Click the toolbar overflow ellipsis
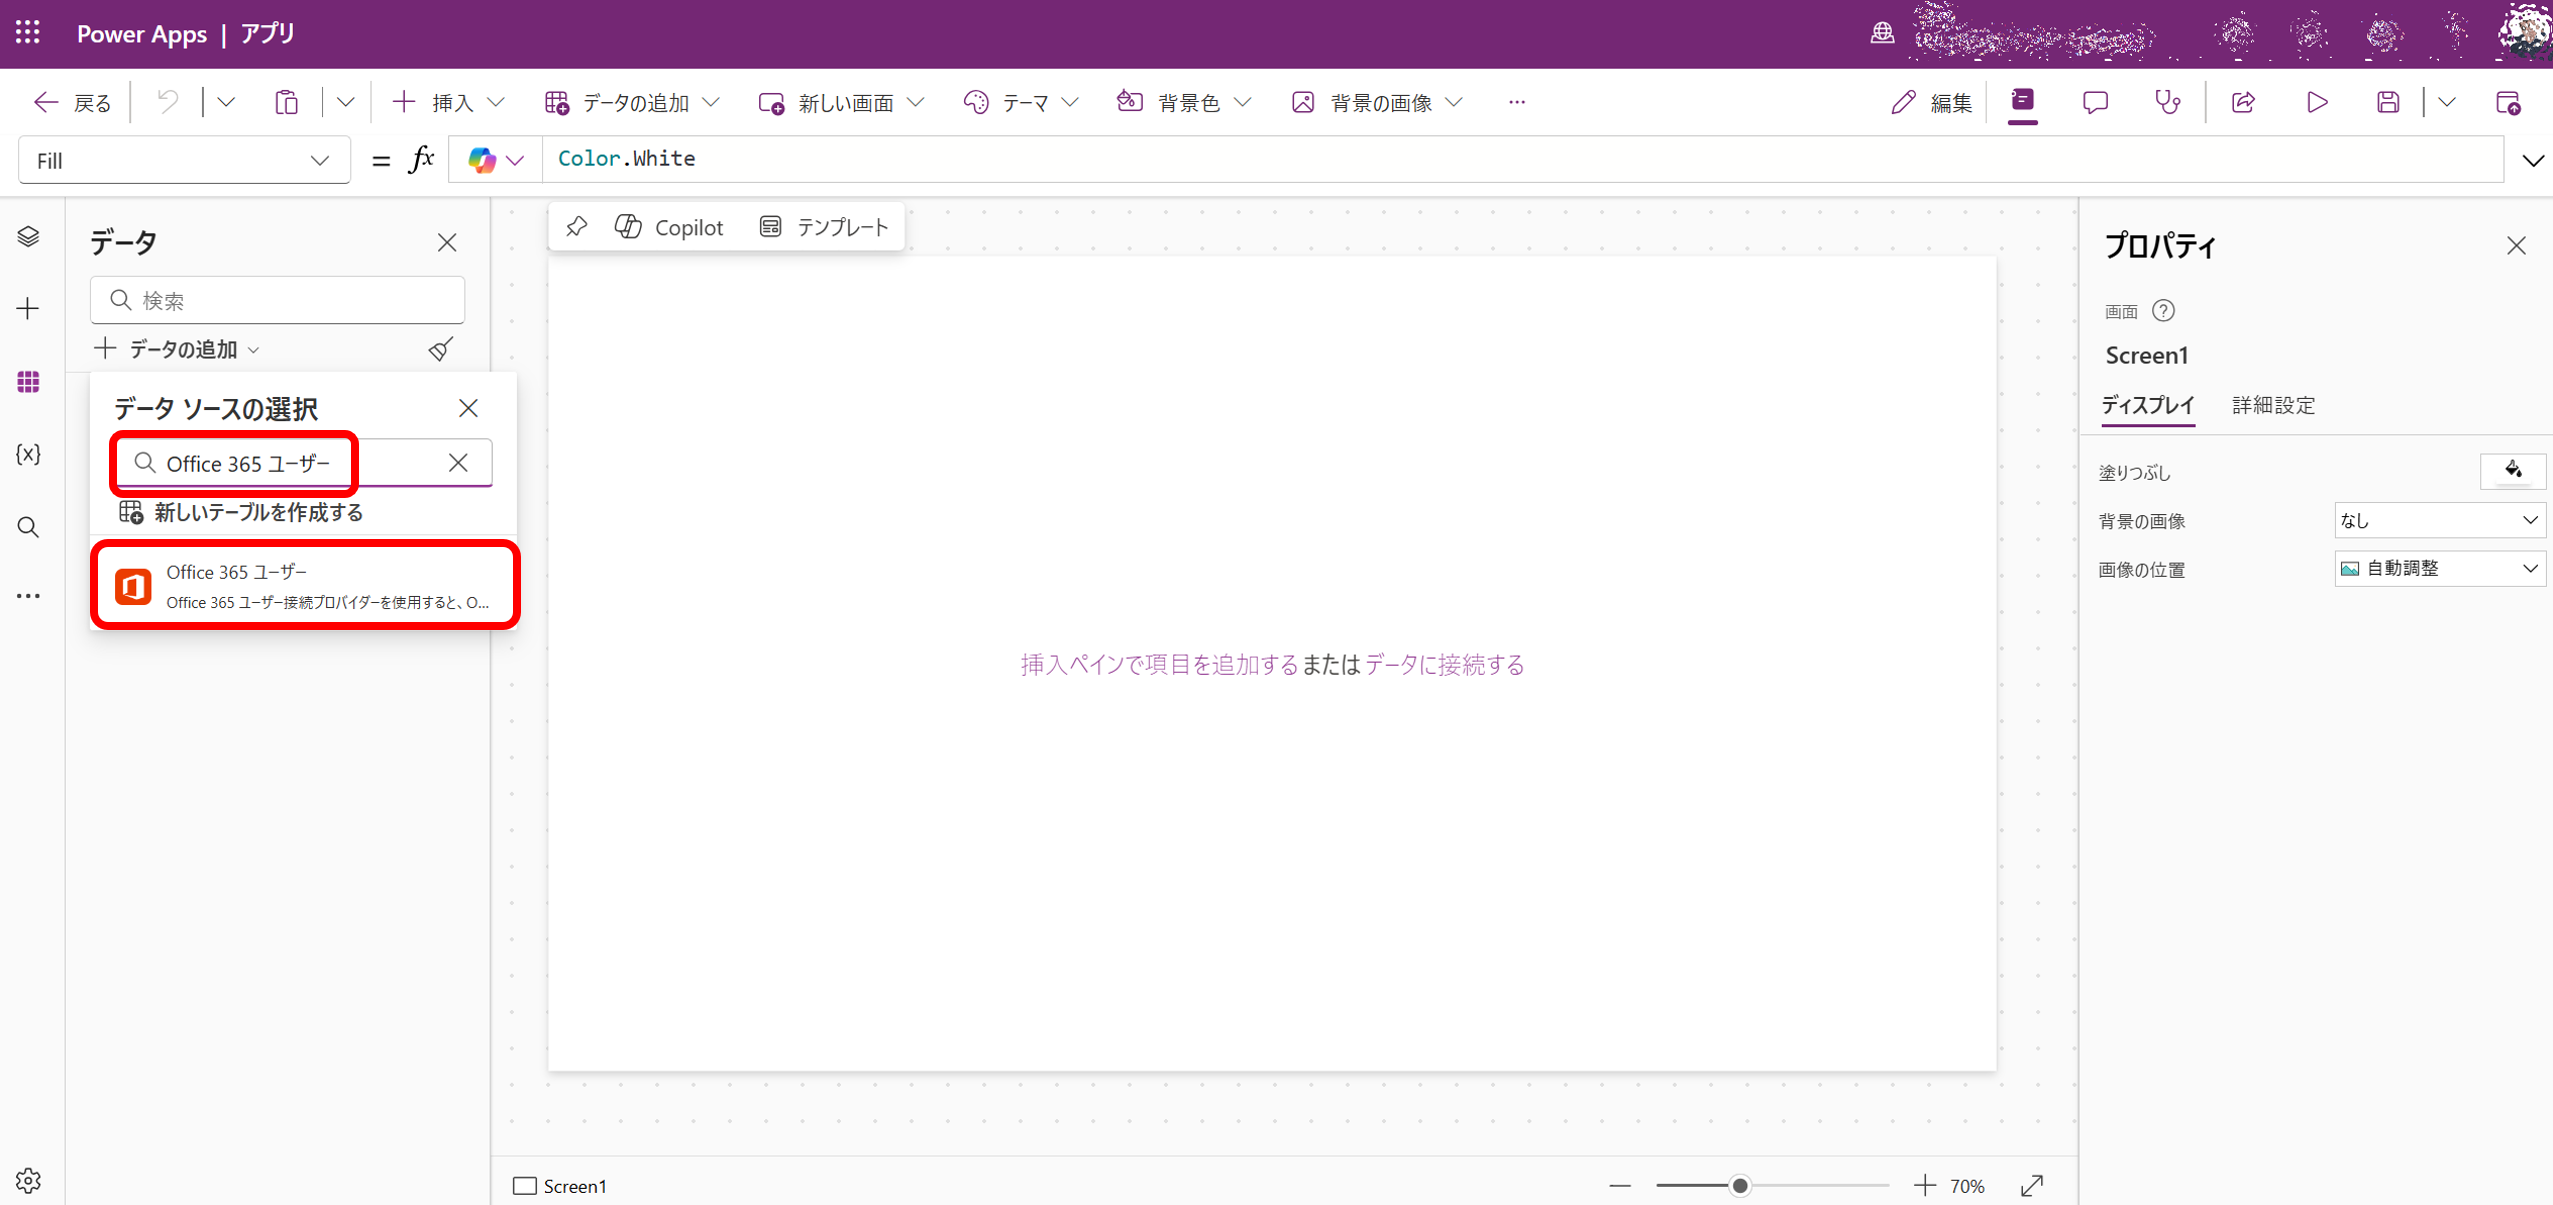2553x1205 pixels. (x=1517, y=102)
